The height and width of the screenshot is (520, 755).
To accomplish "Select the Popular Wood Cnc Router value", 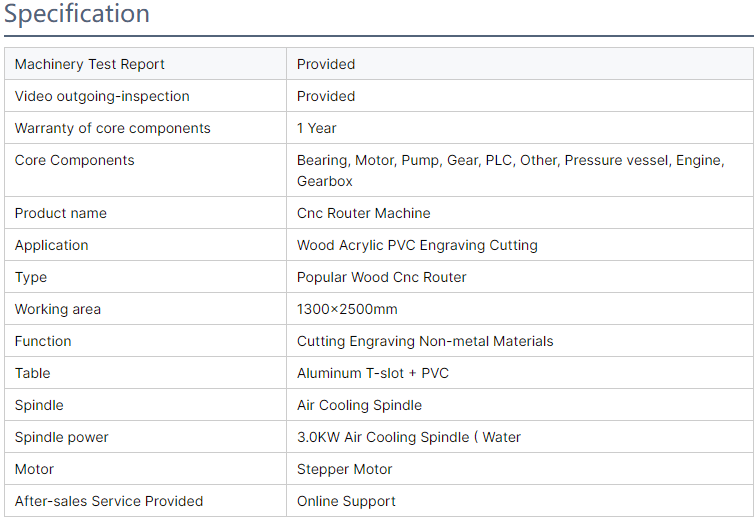I will tap(382, 277).
